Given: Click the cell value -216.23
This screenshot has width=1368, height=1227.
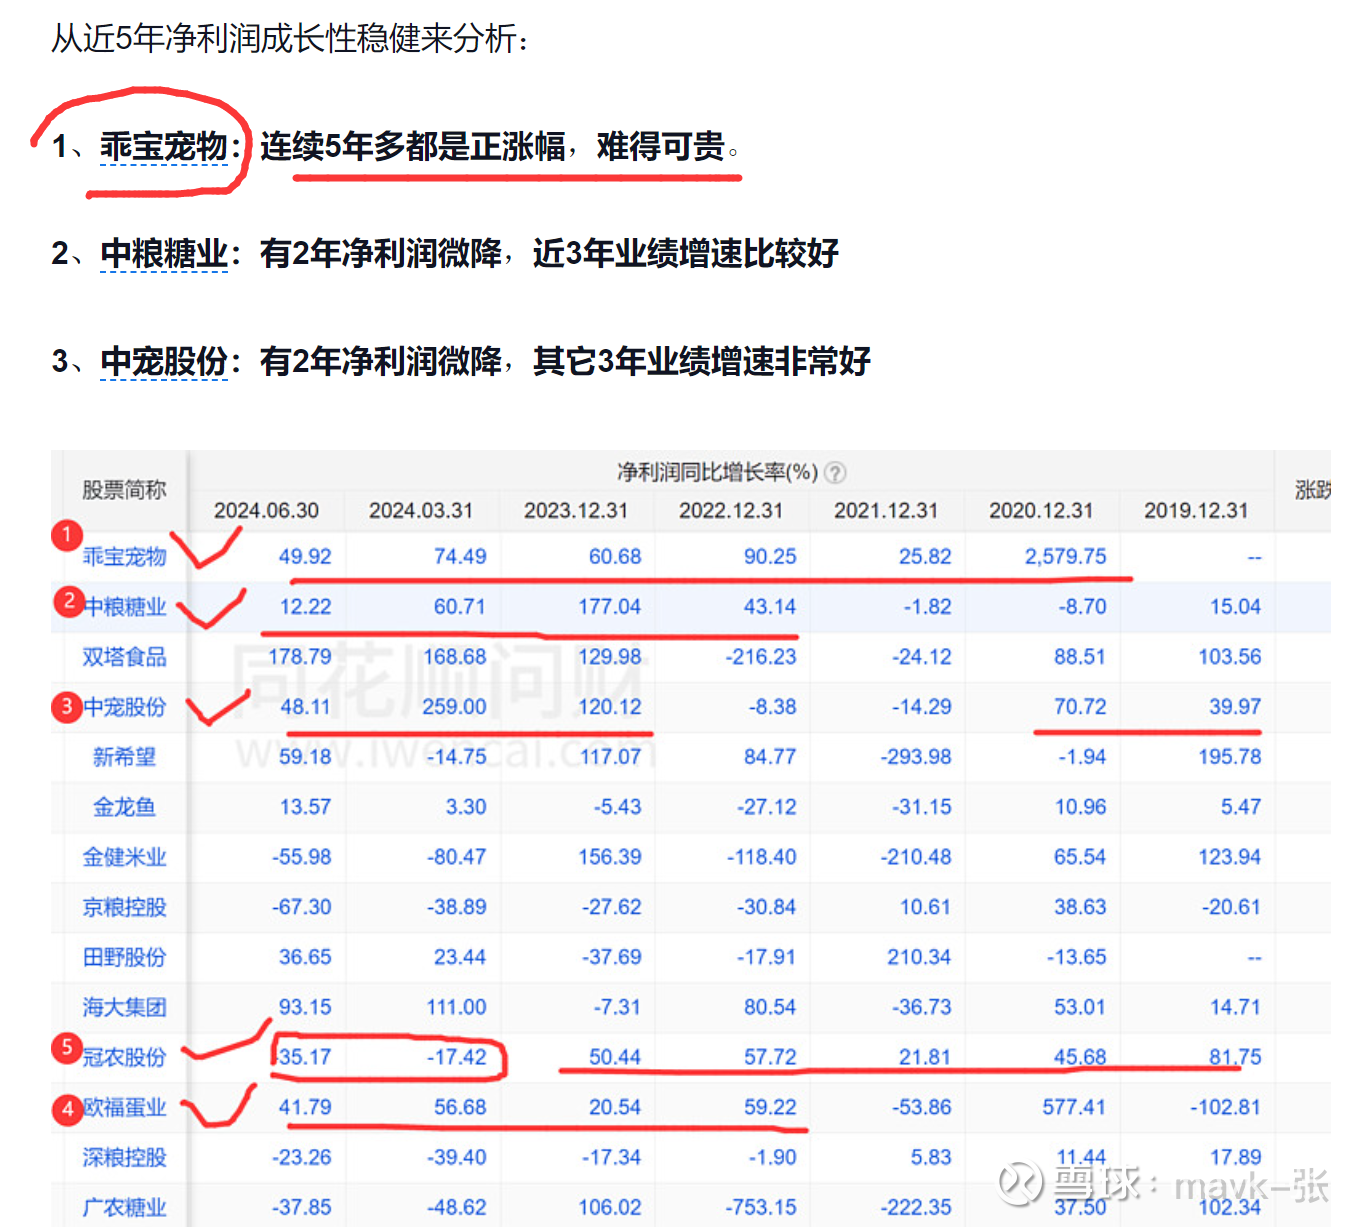Looking at the screenshot, I should coord(761,656).
